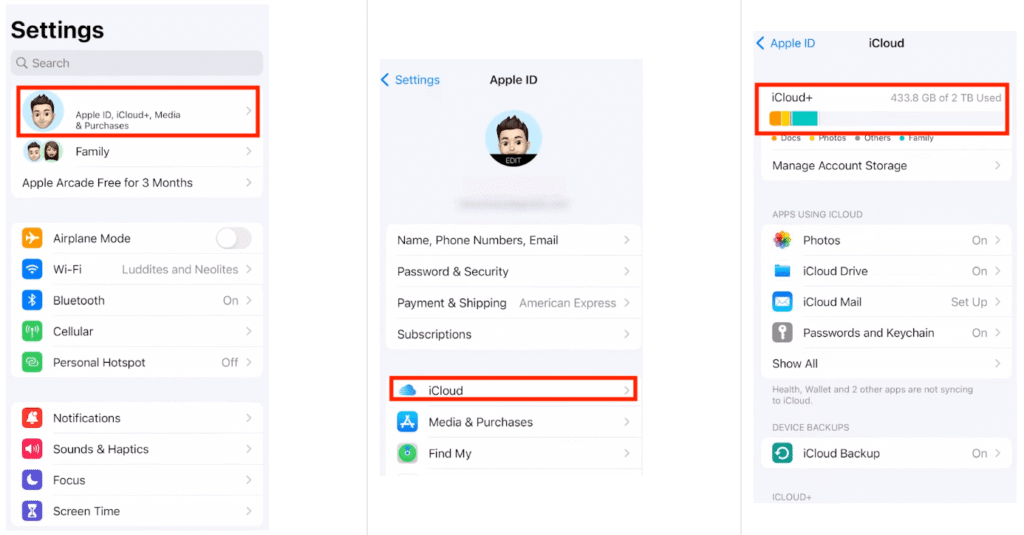
Task: Select the Family row label
Action: pyautogui.click(x=92, y=152)
